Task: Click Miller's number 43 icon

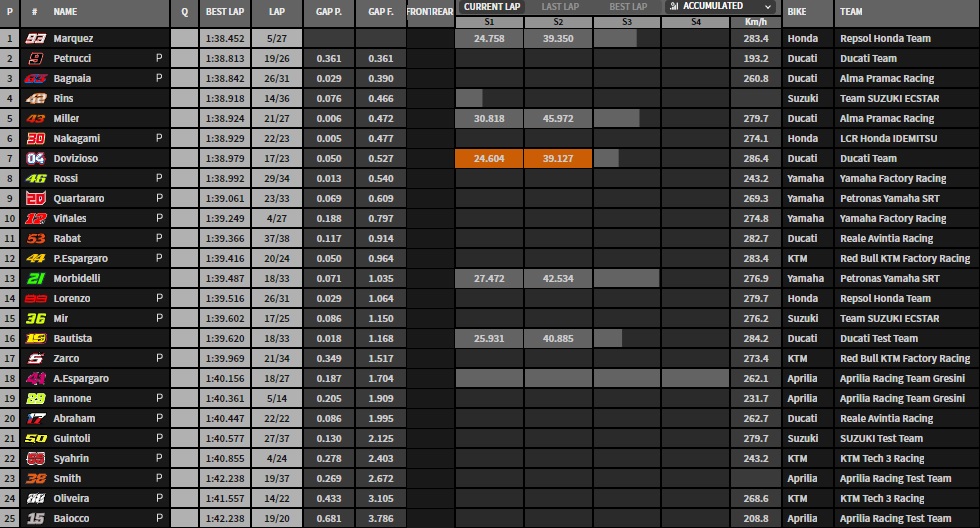Action: click(x=36, y=119)
